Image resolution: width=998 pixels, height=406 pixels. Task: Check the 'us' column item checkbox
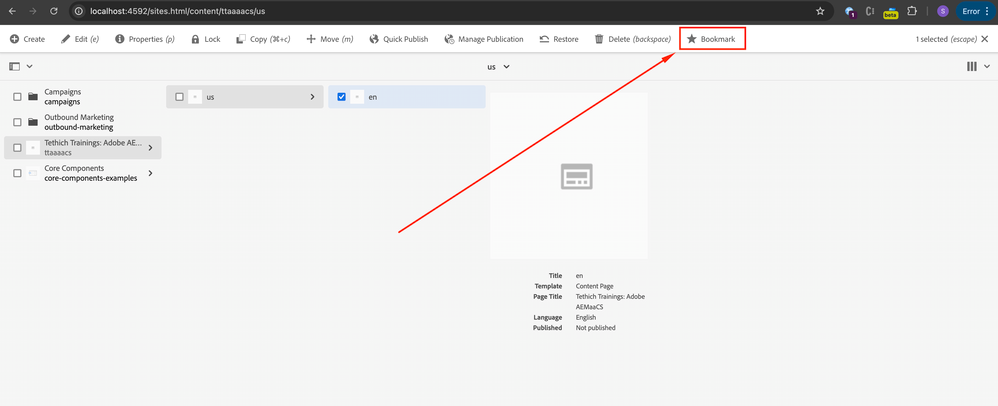pyautogui.click(x=179, y=97)
